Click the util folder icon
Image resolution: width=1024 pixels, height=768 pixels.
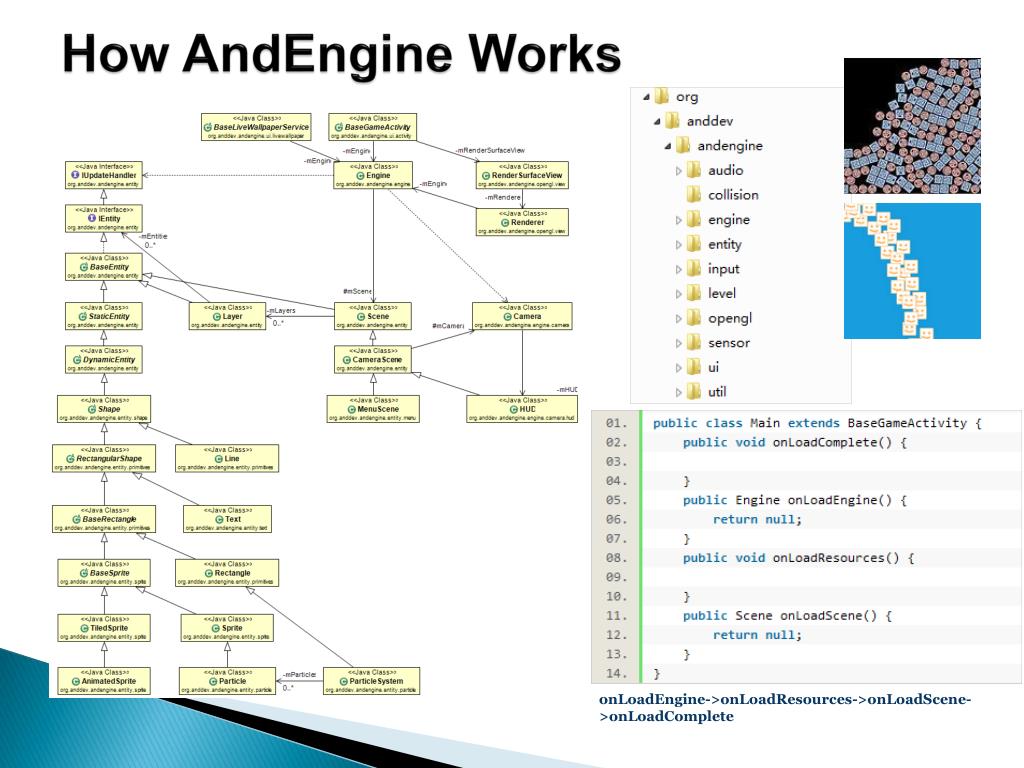click(694, 392)
